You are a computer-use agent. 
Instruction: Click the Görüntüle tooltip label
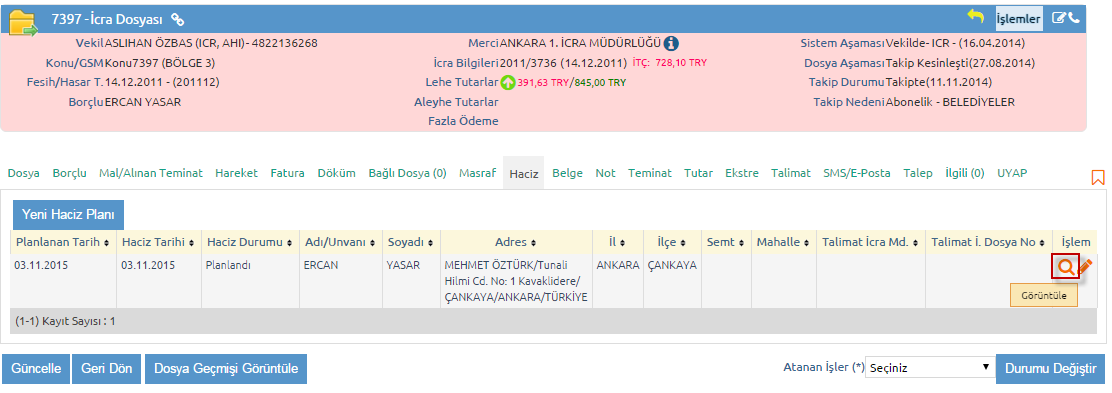[1044, 295]
